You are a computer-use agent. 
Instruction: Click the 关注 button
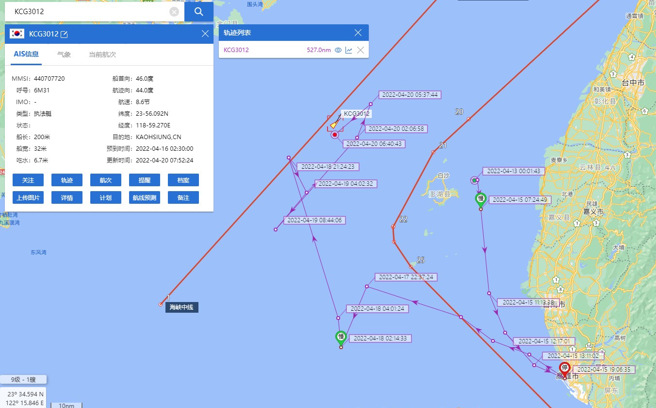click(x=28, y=180)
